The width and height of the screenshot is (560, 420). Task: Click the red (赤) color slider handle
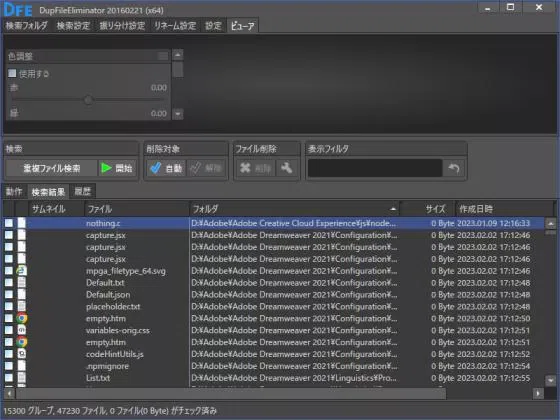pos(88,100)
